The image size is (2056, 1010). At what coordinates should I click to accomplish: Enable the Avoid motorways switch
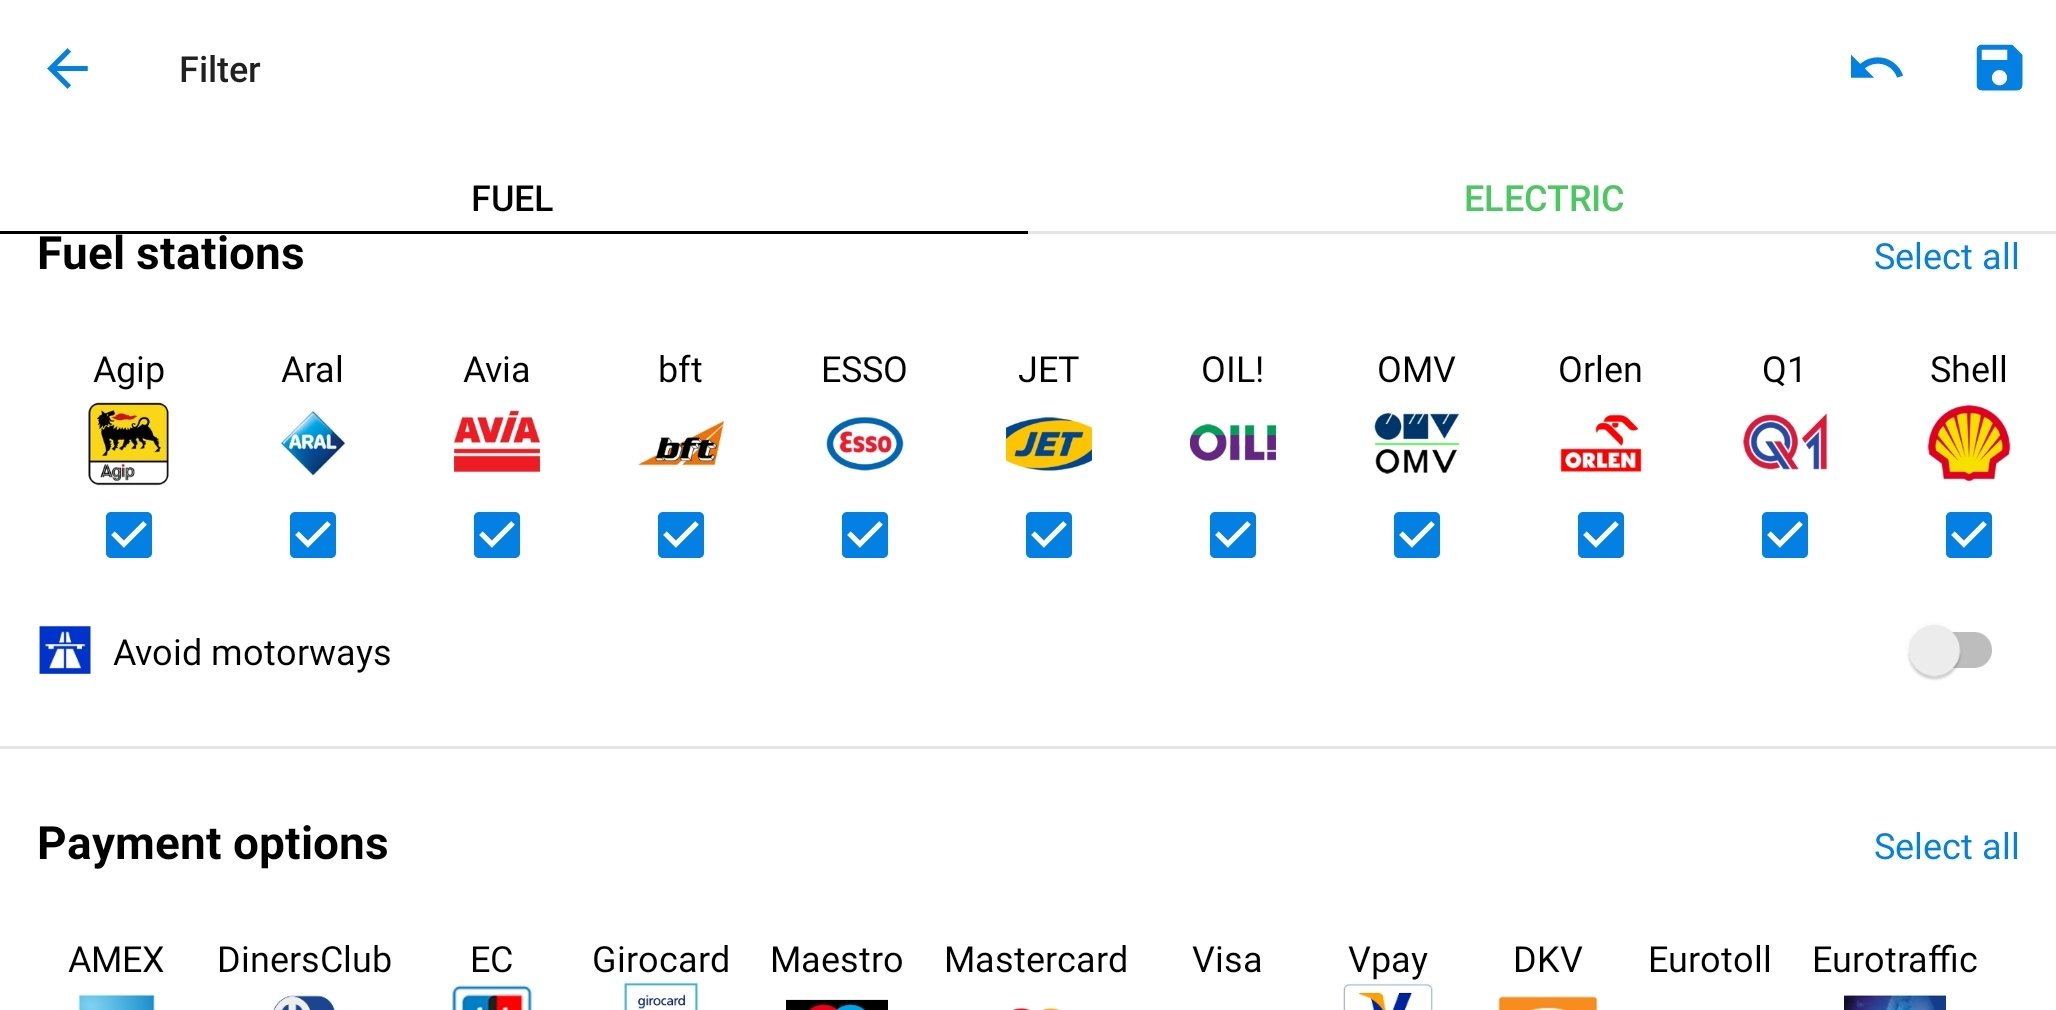click(1949, 651)
